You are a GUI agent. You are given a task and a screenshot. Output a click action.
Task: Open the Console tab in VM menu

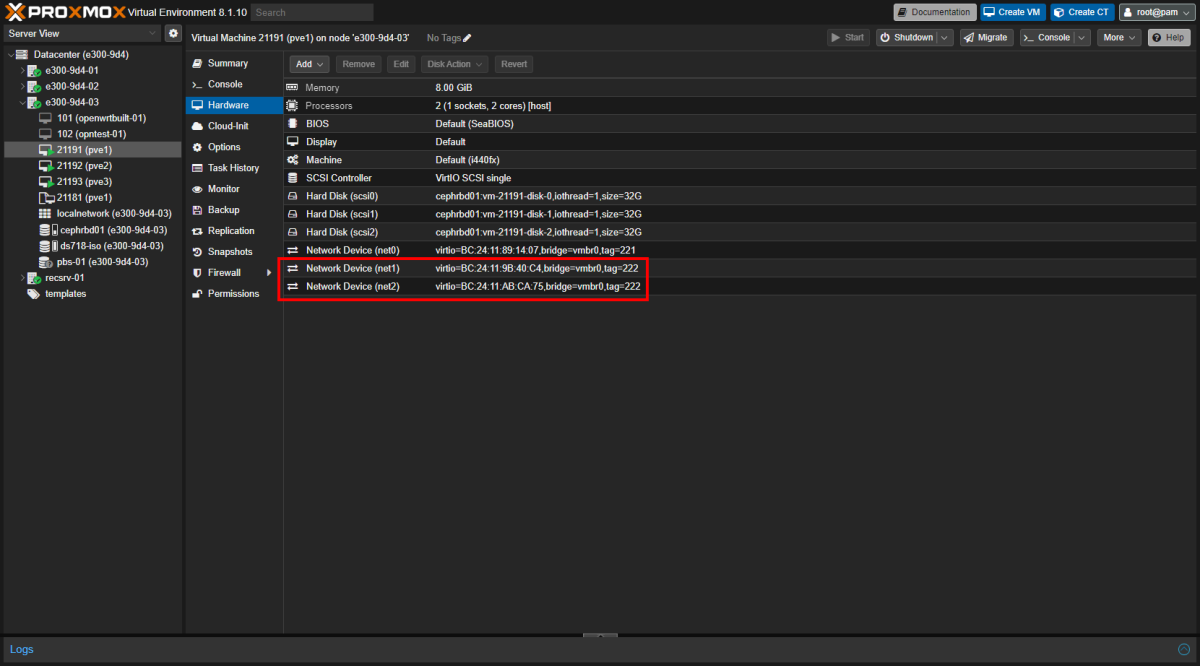234,84
